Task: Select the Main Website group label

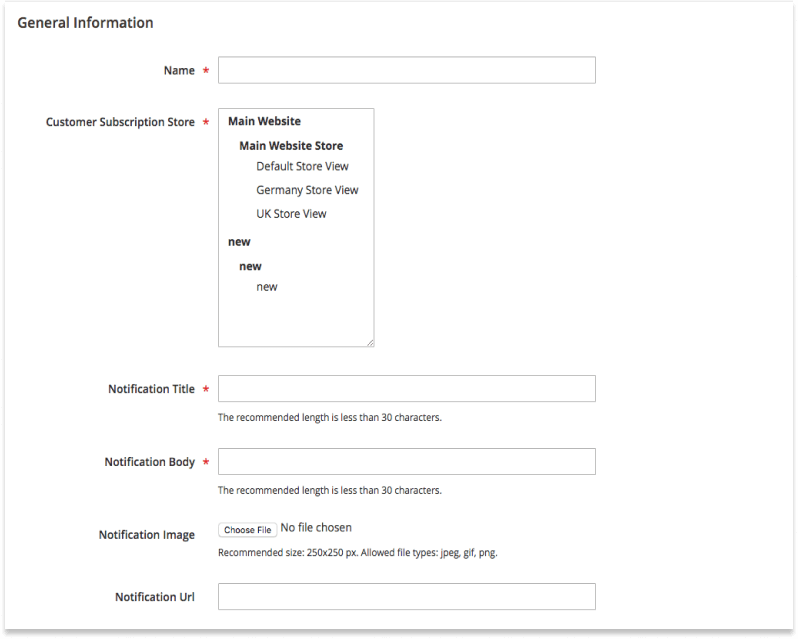Action: tap(264, 121)
